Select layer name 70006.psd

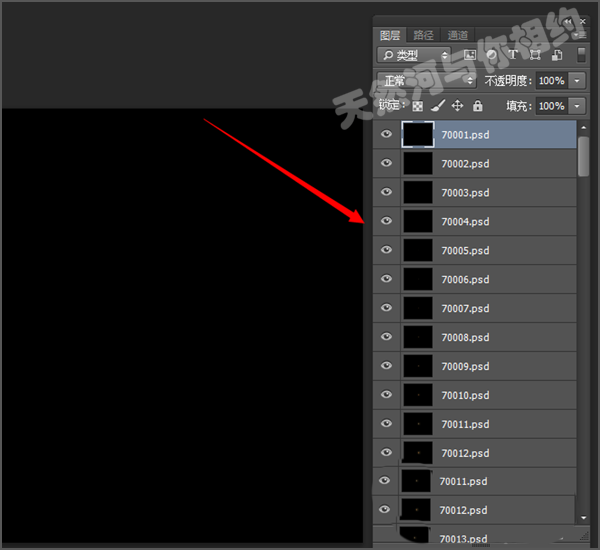[465, 279]
